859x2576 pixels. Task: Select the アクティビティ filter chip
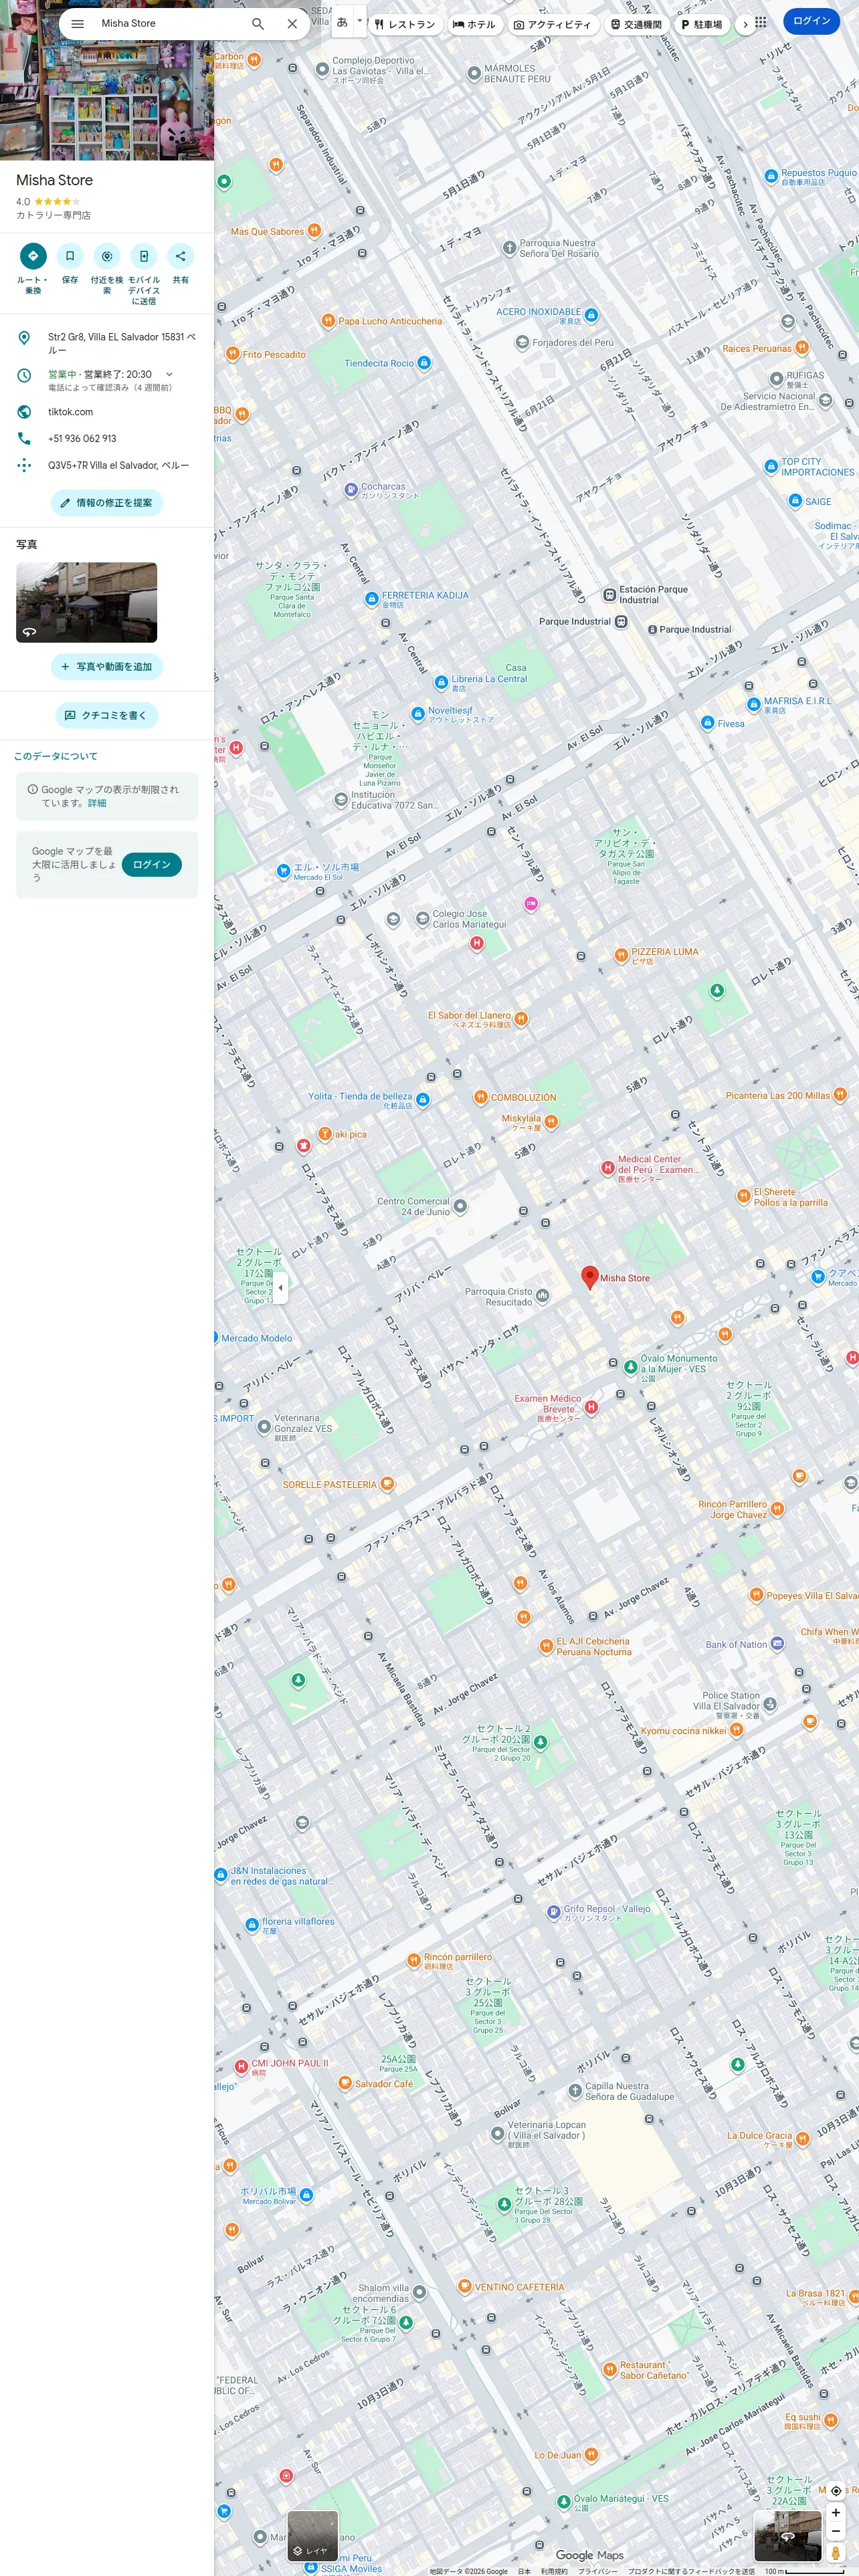[553, 24]
